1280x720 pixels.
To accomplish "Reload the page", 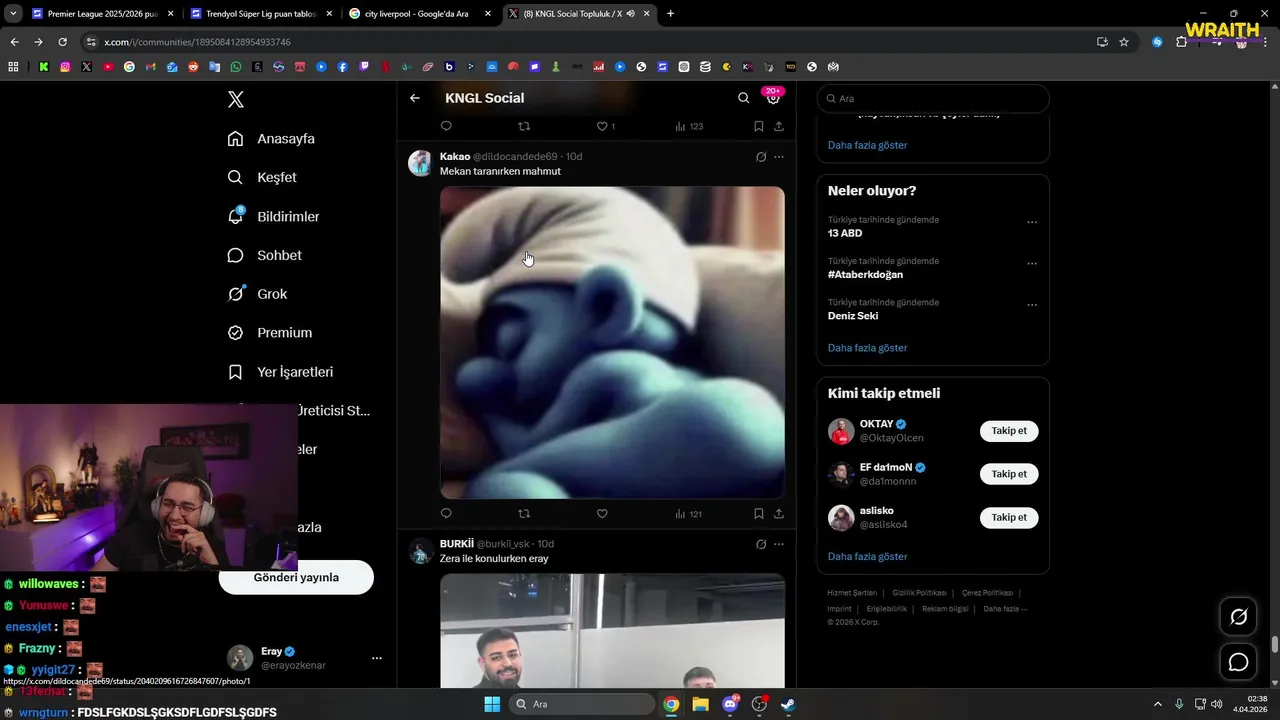I will [x=62, y=42].
